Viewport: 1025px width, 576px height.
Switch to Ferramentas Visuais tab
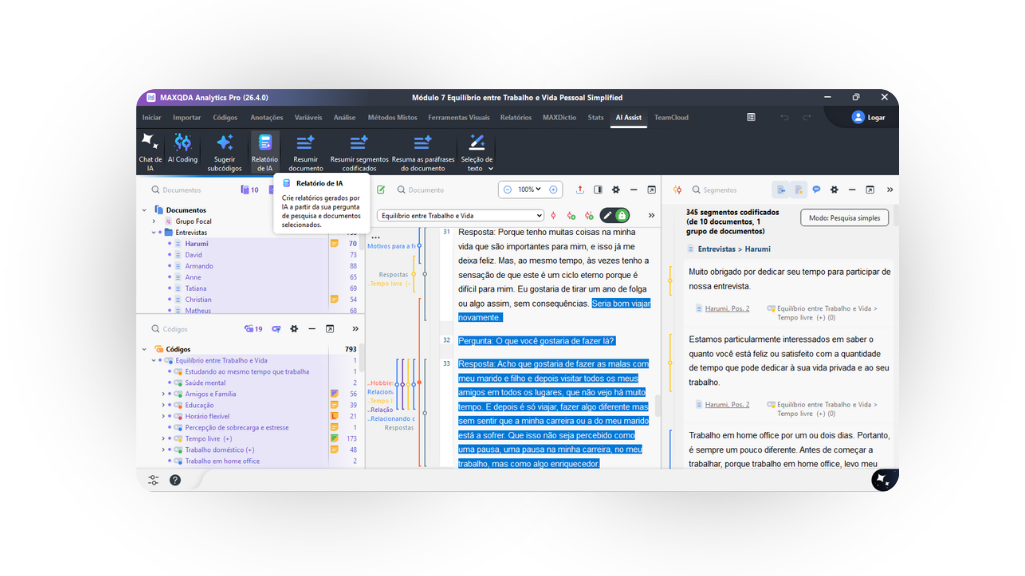pyautogui.click(x=459, y=118)
